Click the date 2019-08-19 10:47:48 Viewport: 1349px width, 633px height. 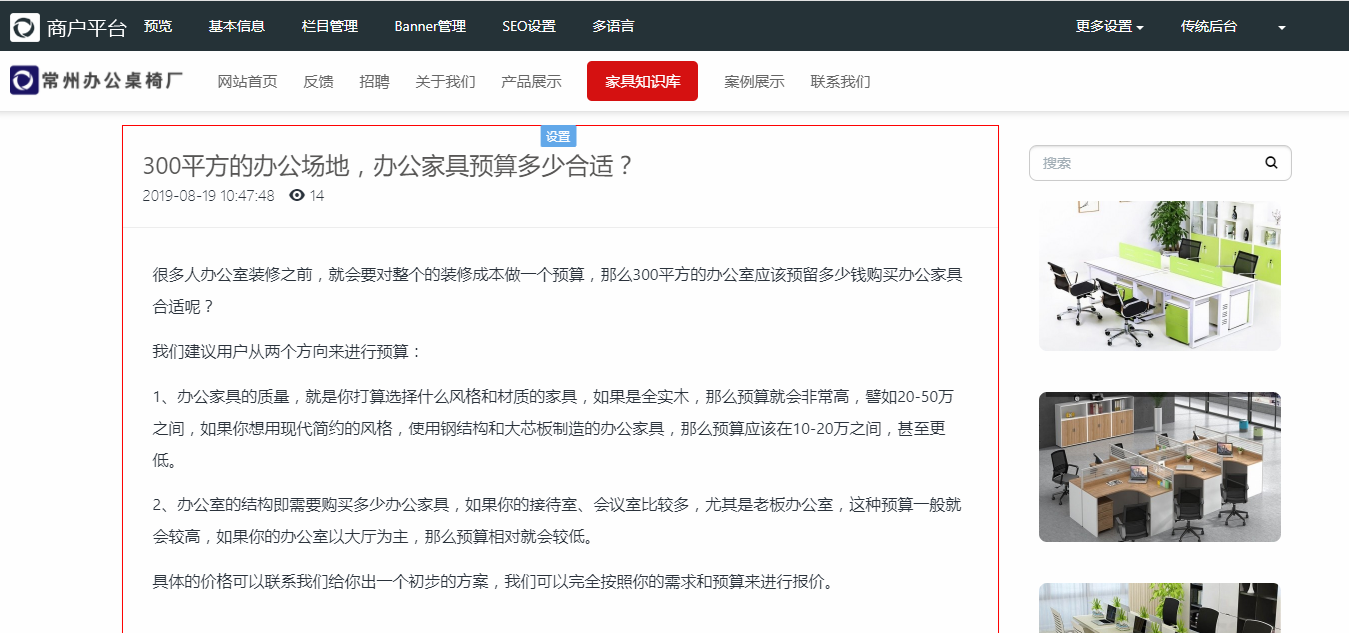point(209,196)
